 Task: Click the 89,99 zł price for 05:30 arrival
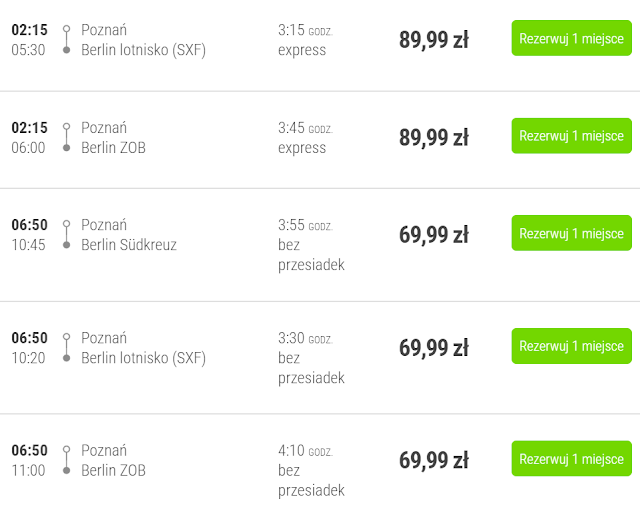tap(434, 40)
